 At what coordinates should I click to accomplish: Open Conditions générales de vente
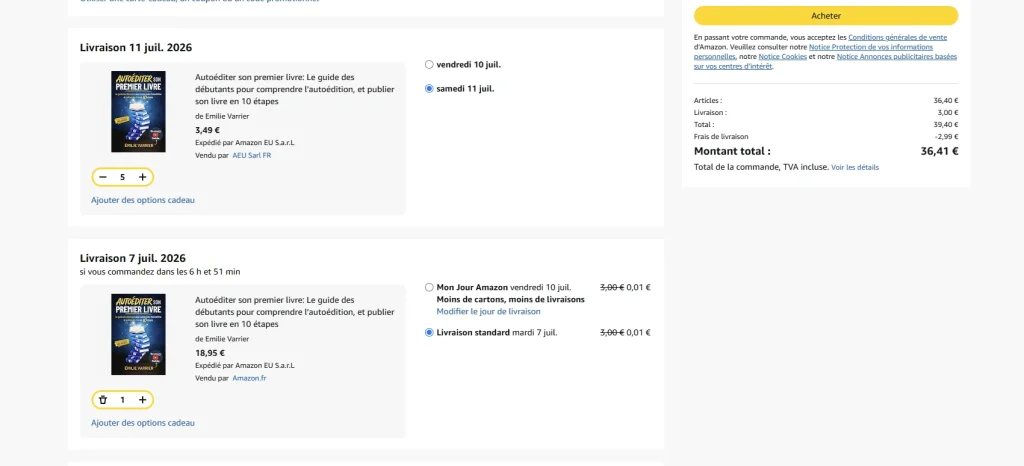click(897, 38)
